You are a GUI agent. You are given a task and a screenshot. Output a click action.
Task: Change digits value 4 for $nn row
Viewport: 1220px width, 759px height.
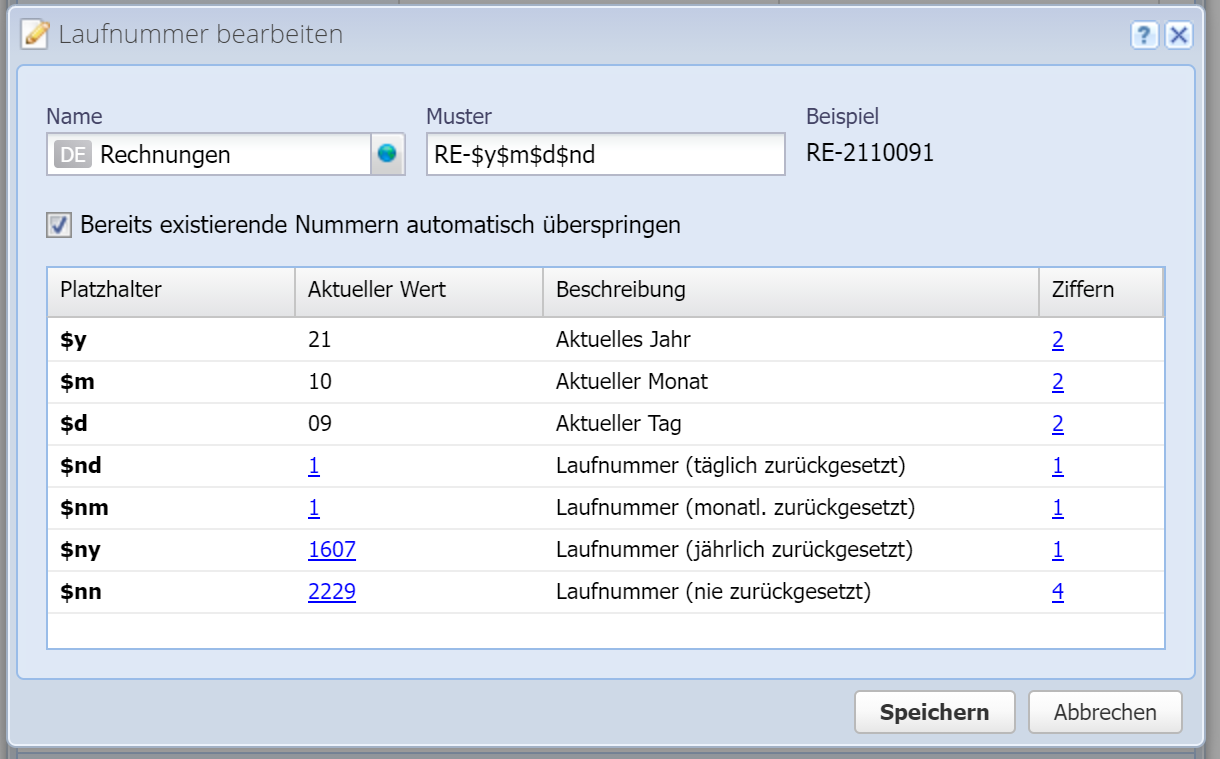tap(1057, 592)
